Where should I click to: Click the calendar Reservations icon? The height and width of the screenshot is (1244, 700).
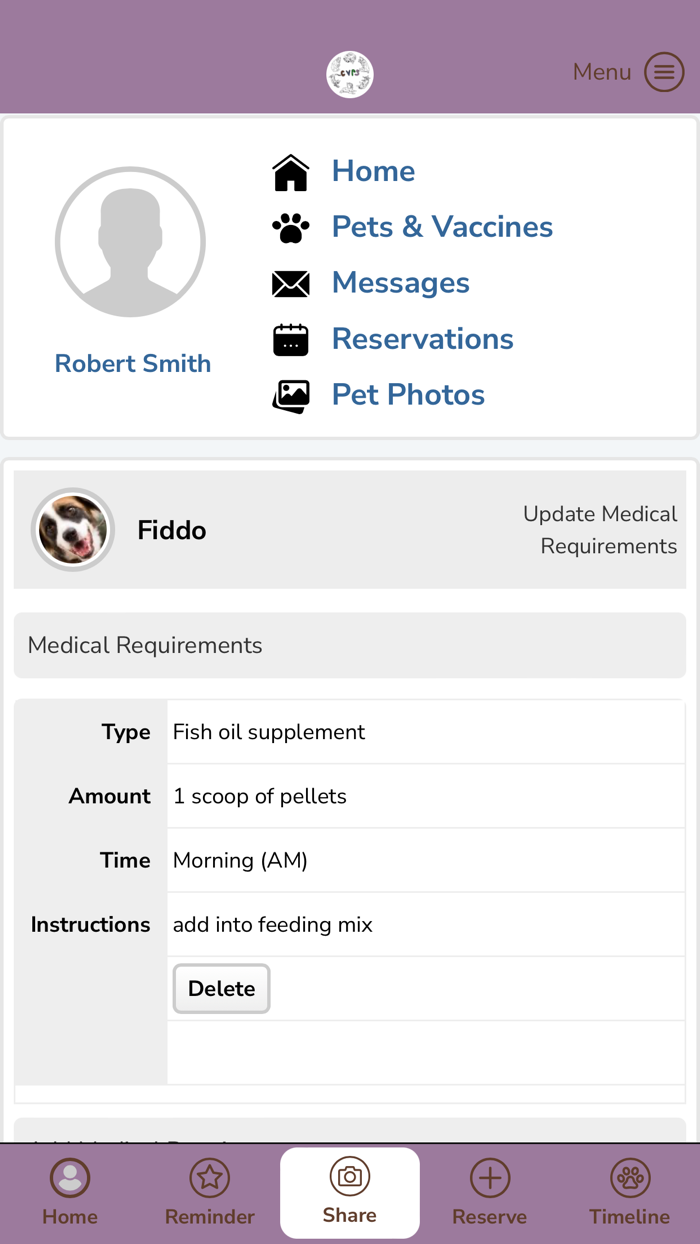[291, 340]
